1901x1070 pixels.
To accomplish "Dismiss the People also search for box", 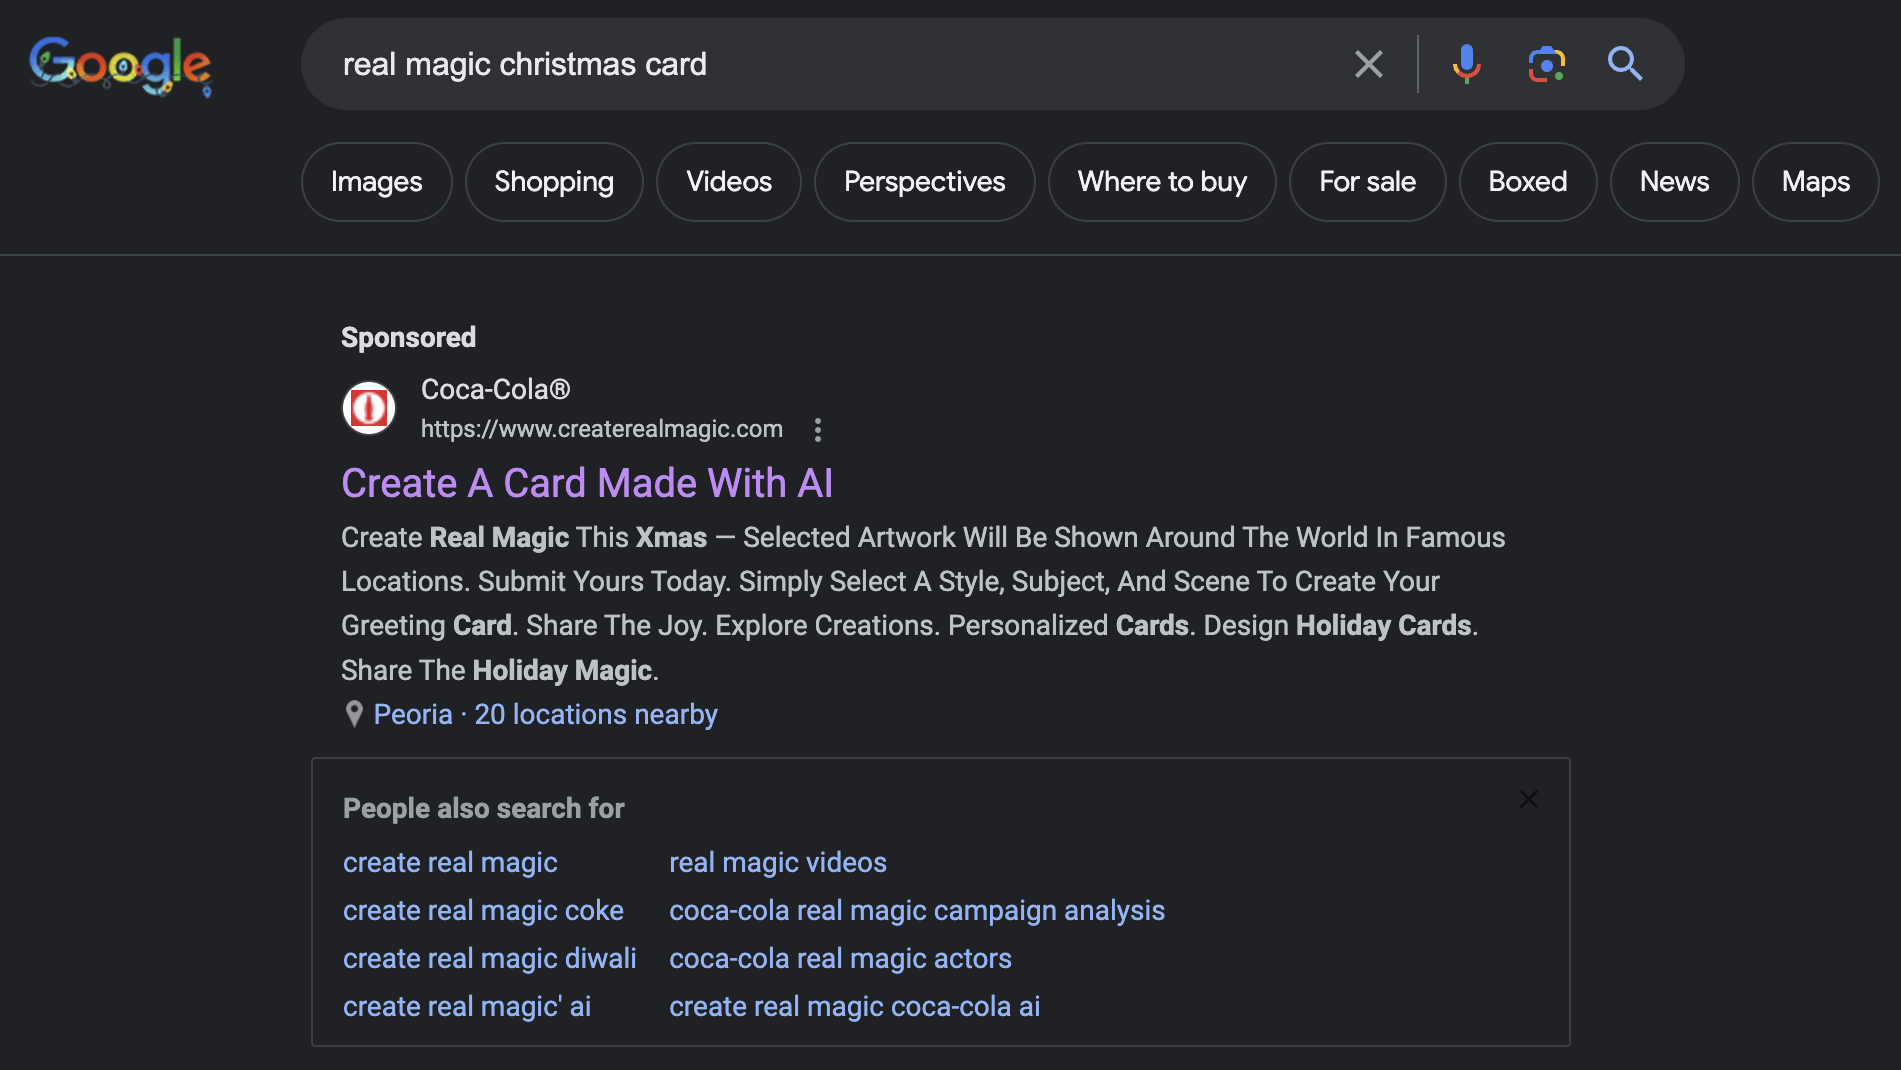I will tap(1528, 799).
